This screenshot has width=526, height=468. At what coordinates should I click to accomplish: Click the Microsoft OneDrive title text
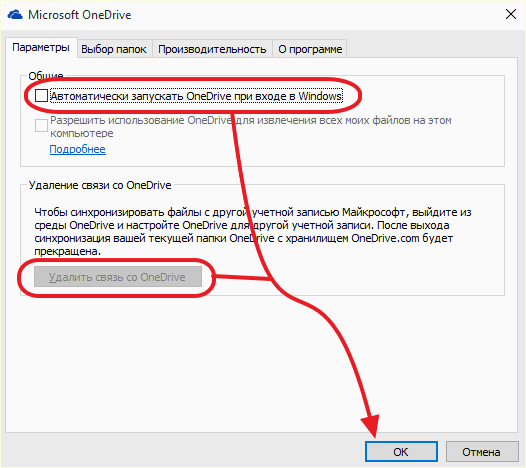[80, 15]
